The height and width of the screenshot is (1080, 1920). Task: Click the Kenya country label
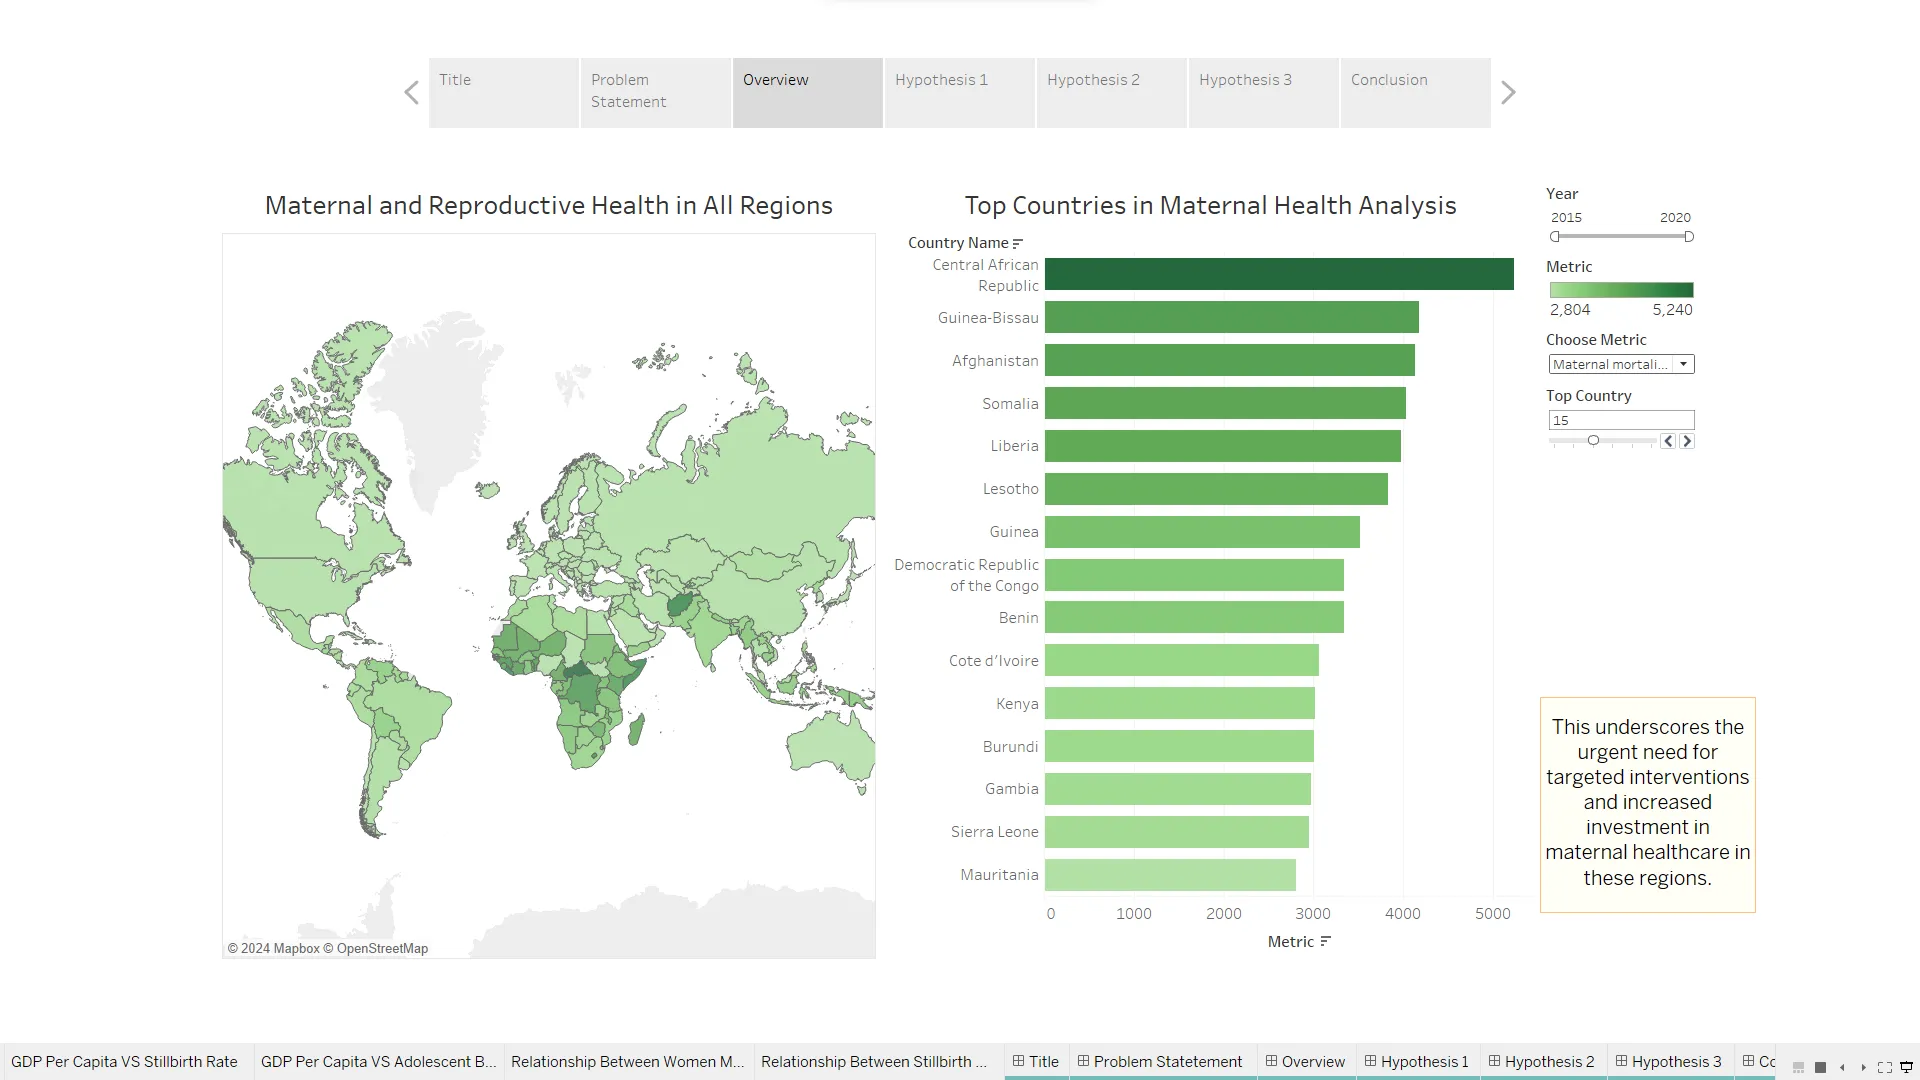[x=1017, y=704]
